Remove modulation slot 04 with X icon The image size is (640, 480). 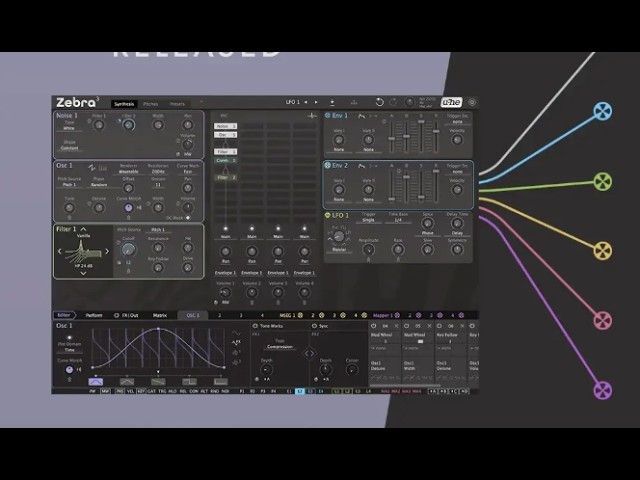point(396,326)
